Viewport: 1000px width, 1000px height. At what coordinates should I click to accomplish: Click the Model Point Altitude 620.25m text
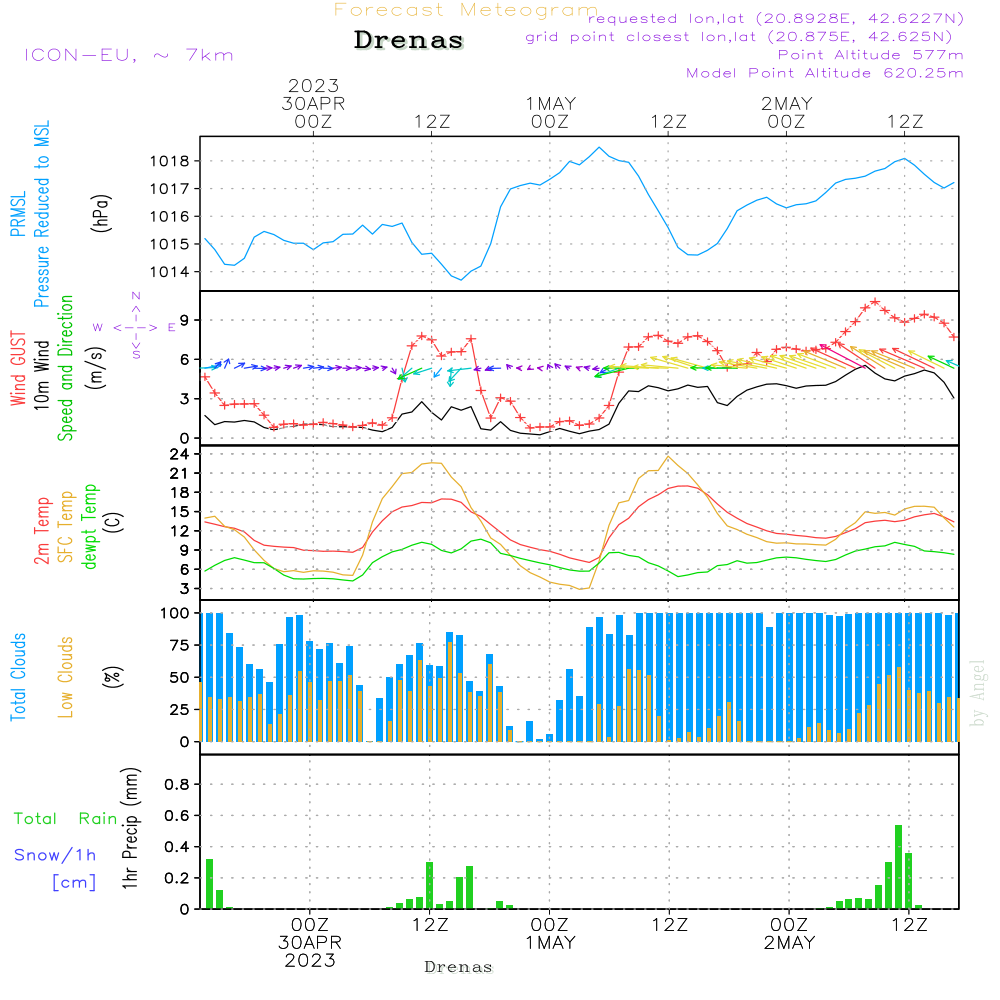pyautogui.click(x=824, y=73)
